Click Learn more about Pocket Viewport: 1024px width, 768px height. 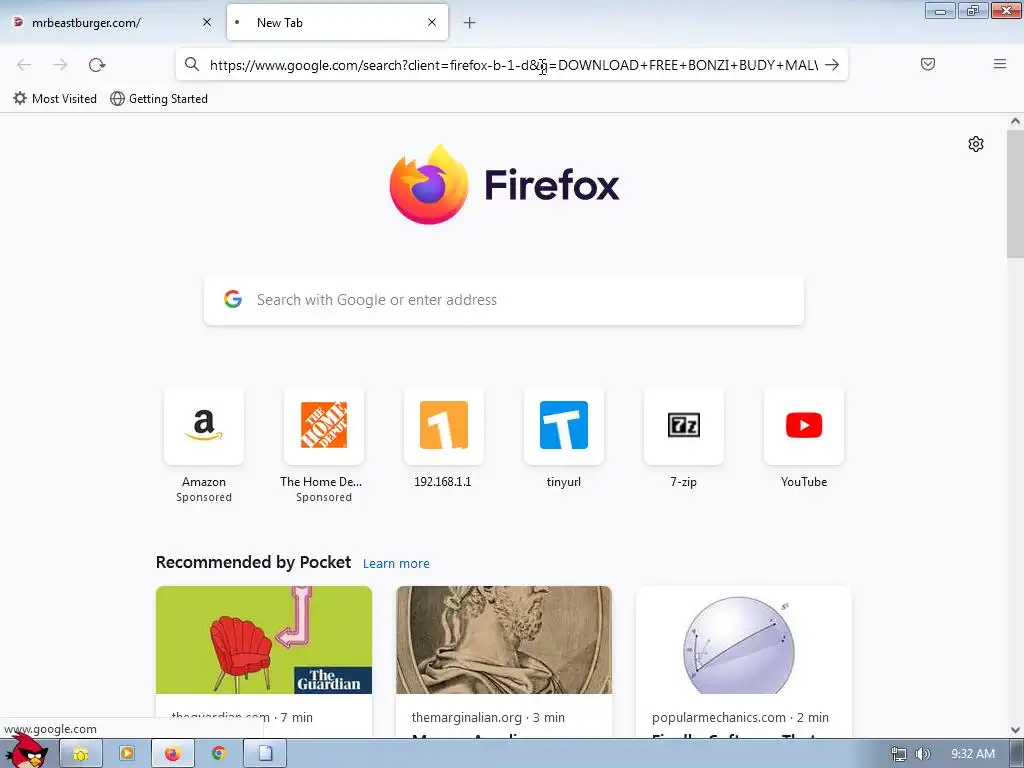(x=396, y=564)
